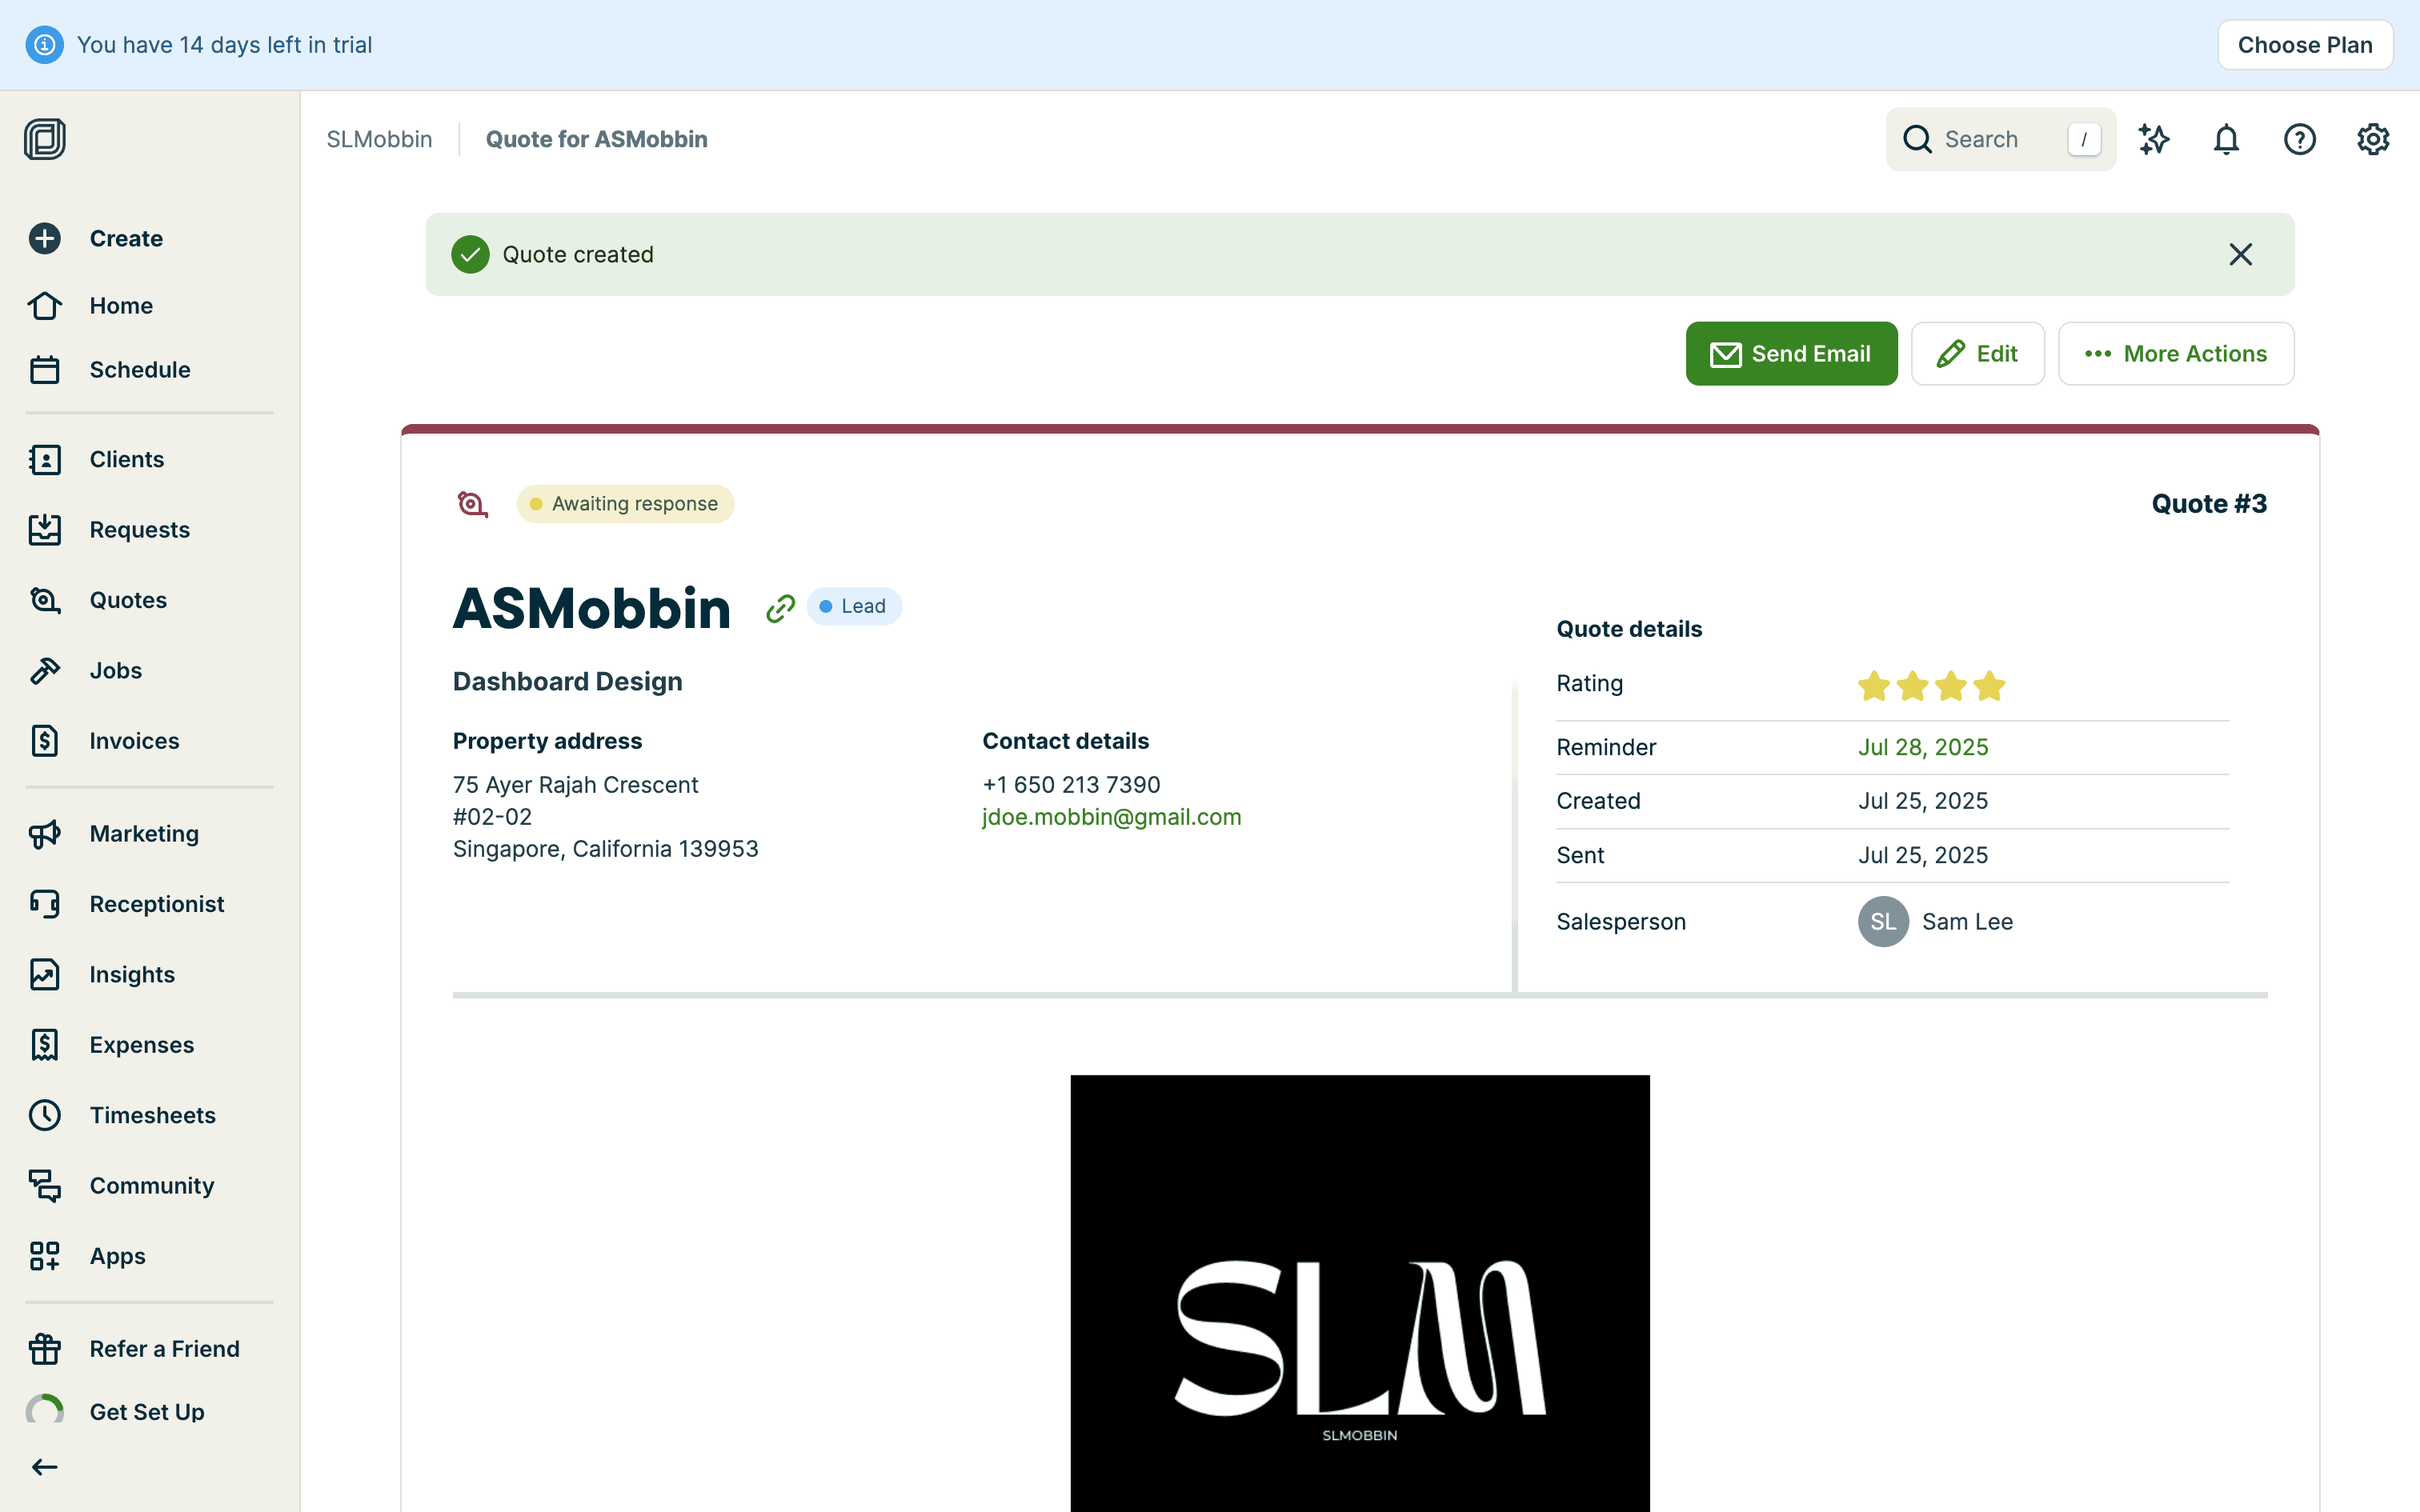Open the help question mark icon
This screenshot has width=2420, height=1512.
click(x=2299, y=139)
